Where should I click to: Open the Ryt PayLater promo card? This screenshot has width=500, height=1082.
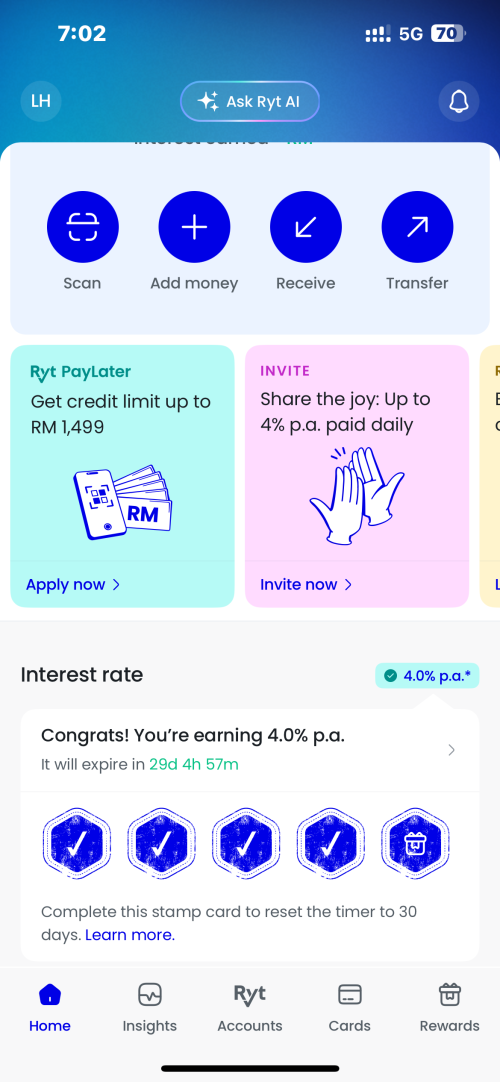pyautogui.click(x=122, y=476)
